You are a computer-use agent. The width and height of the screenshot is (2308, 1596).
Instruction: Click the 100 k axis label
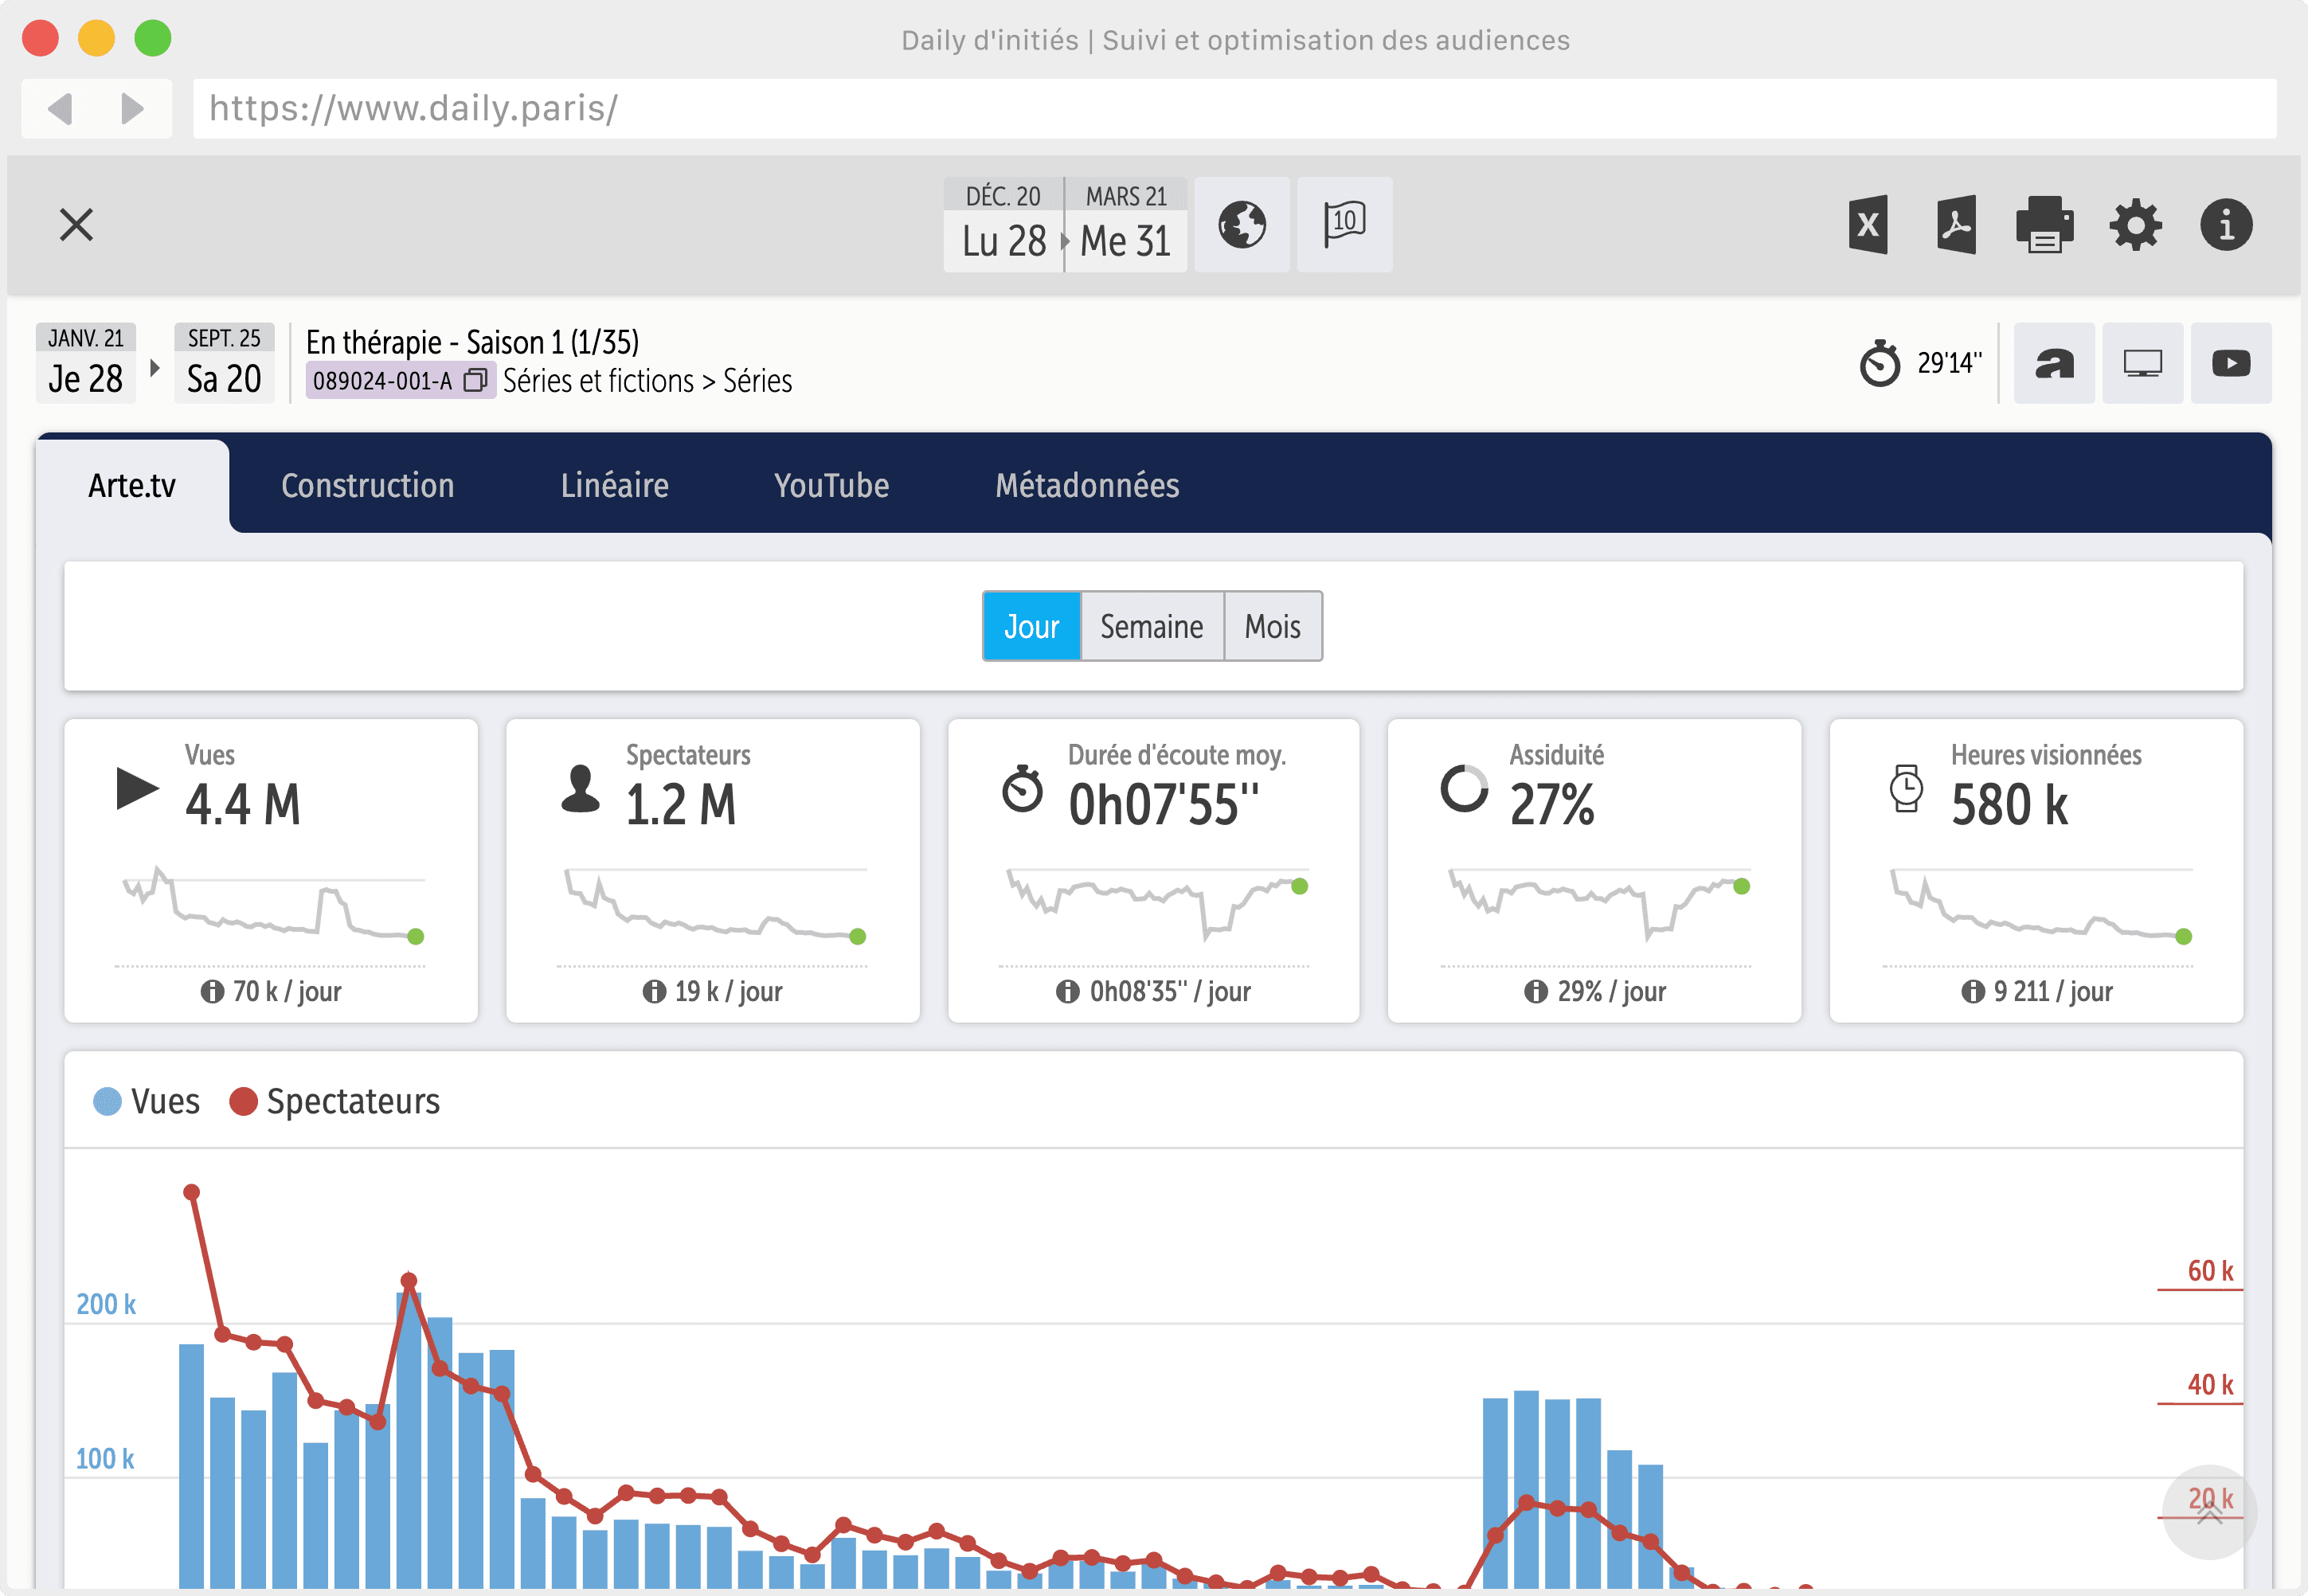click(x=105, y=1459)
